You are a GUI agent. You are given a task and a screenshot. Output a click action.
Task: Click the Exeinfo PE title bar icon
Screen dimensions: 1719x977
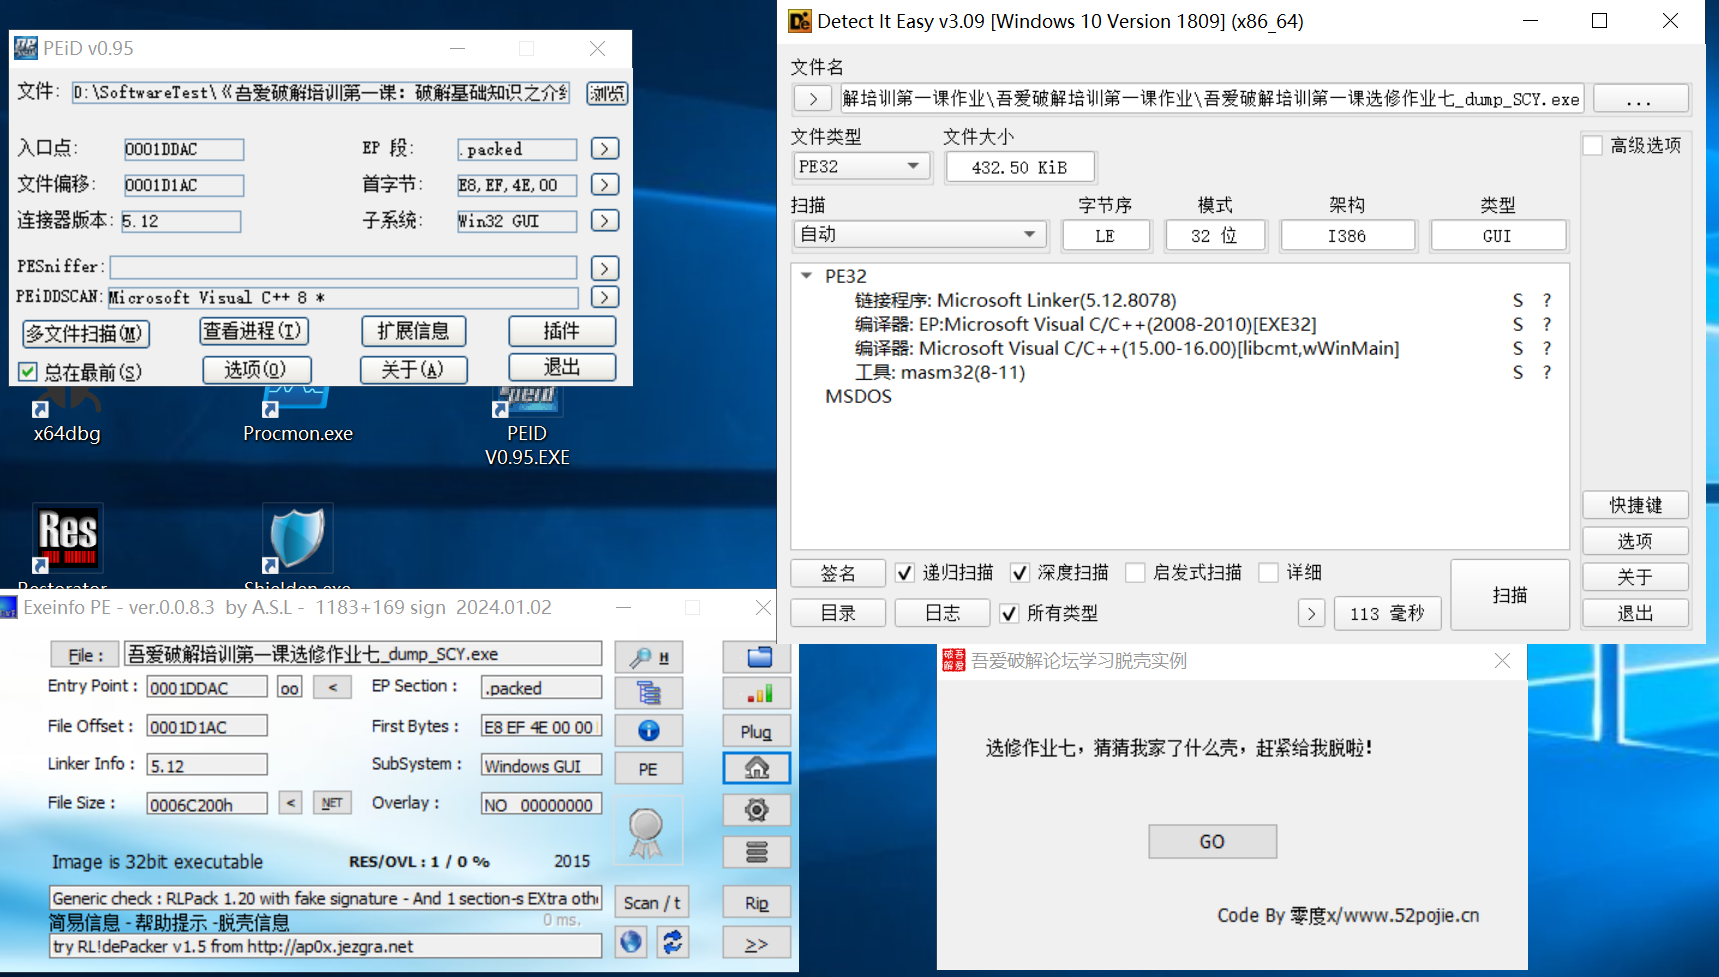[9, 607]
